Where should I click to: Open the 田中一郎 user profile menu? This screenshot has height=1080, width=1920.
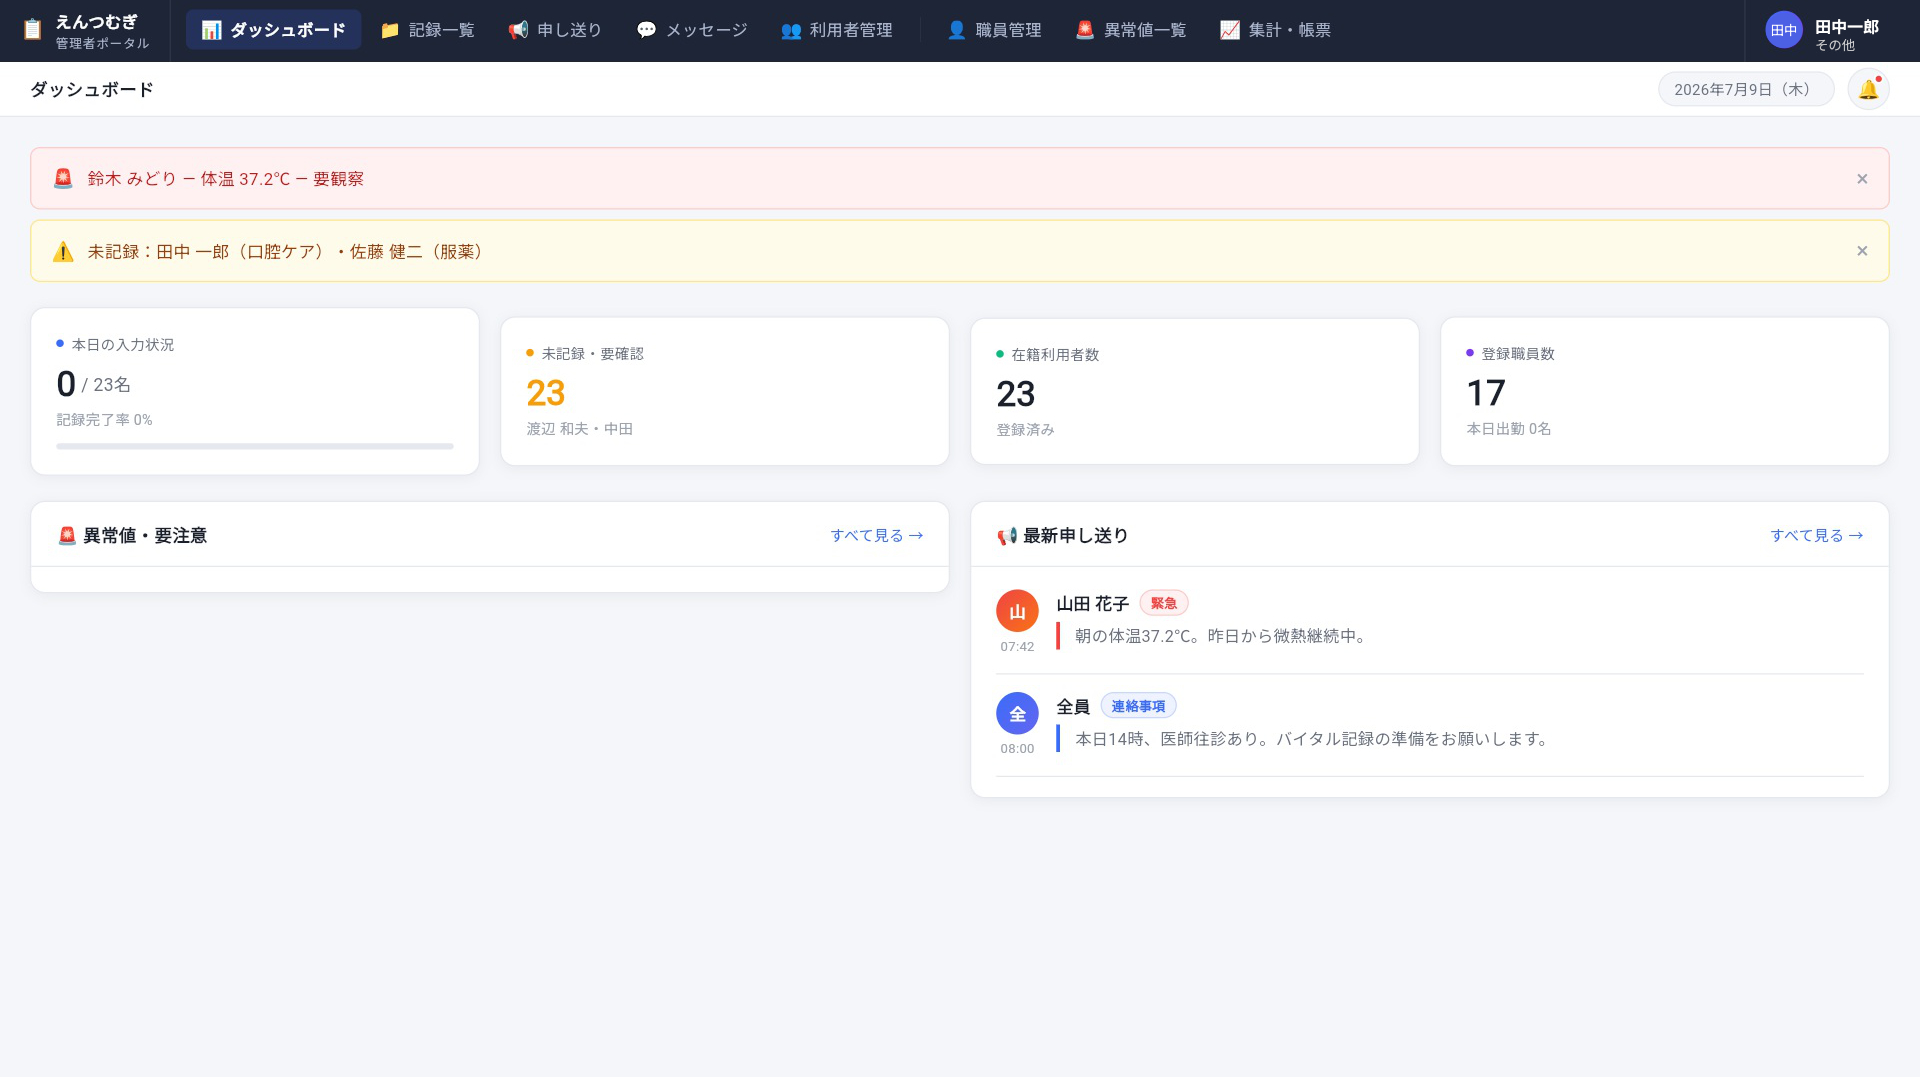(1823, 31)
